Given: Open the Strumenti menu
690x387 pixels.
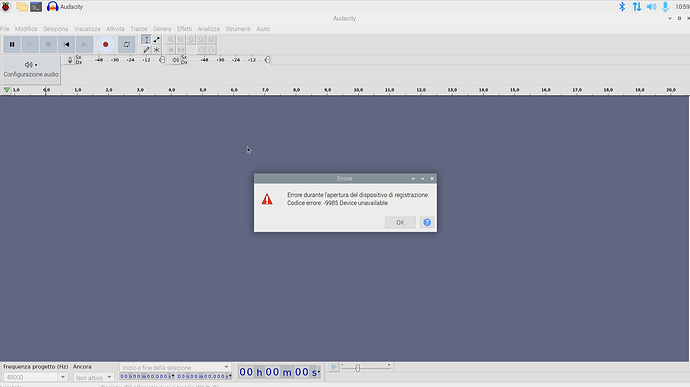Looking at the screenshot, I should click(238, 29).
